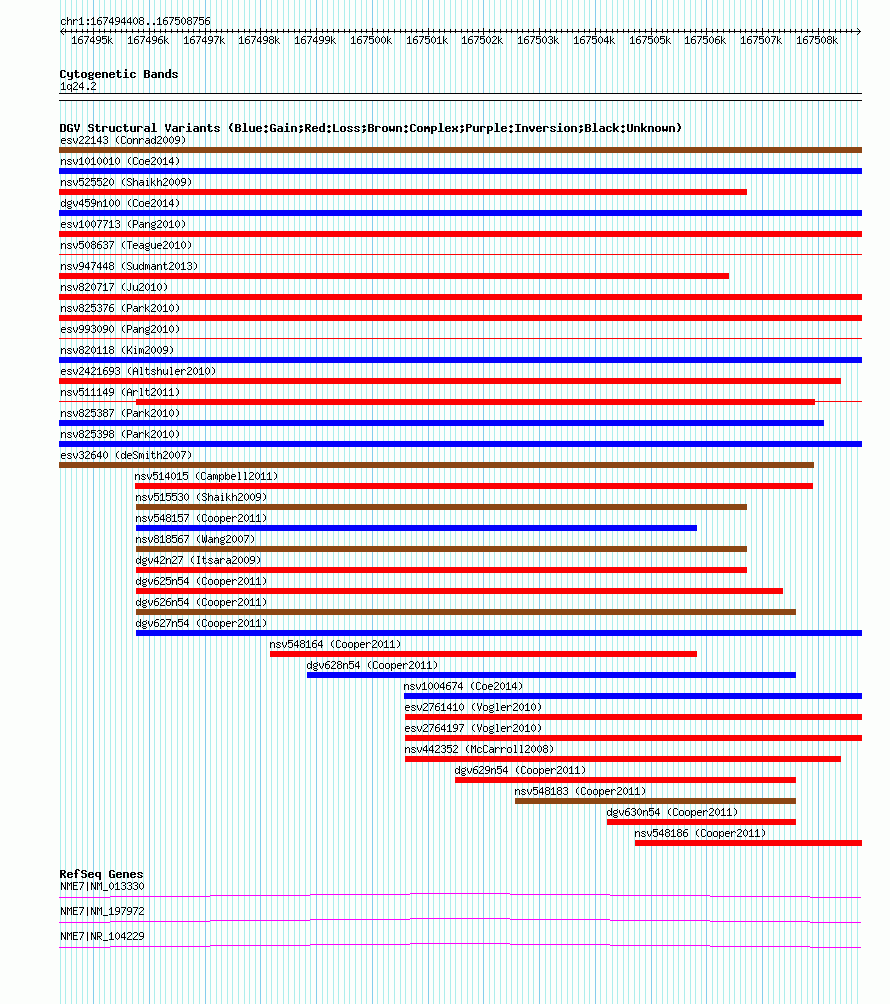The image size is (890, 1004).
Task: Click the red bar under nsv525520
Action: (x=403, y=192)
